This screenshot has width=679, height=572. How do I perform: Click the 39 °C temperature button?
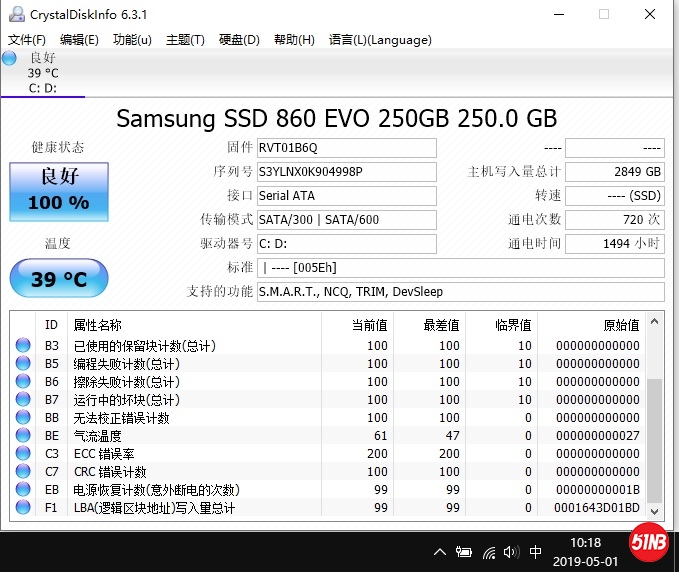59,278
